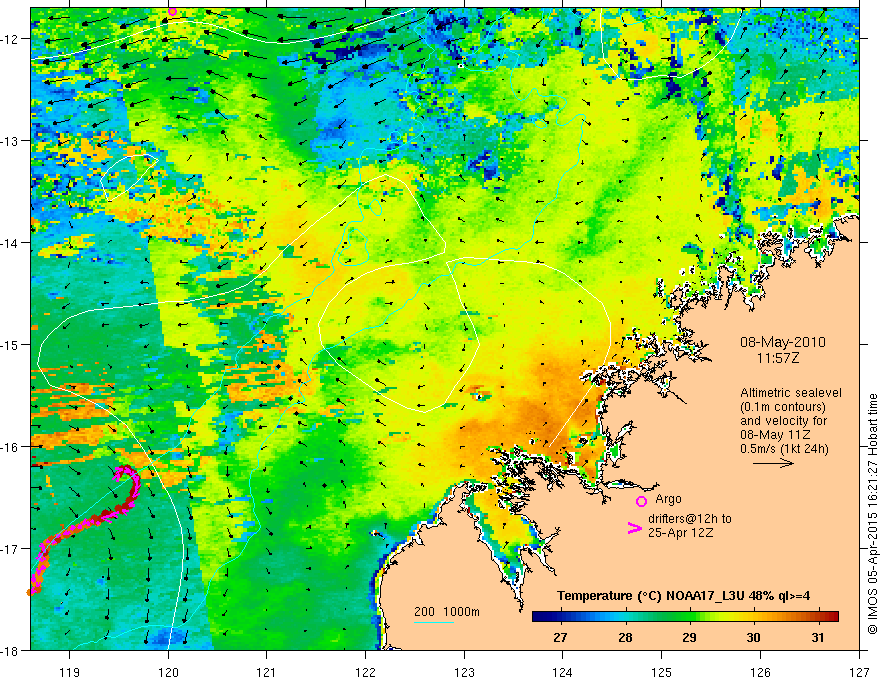Click the longitude axis label '121'
This screenshot has height=680, width=880.
click(x=266, y=672)
